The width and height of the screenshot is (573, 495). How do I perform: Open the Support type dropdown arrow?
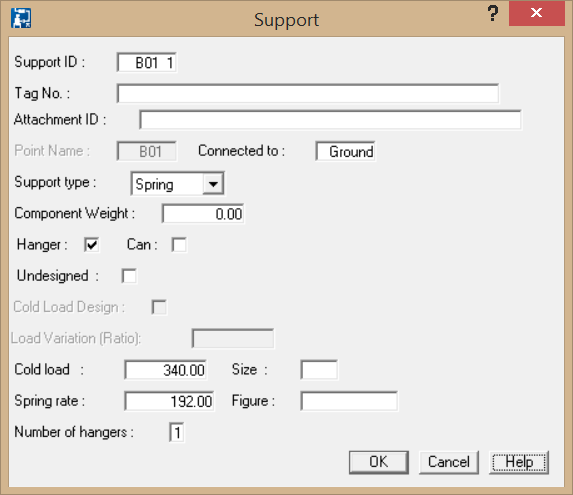pyautogui.click(x=213, y=184)
